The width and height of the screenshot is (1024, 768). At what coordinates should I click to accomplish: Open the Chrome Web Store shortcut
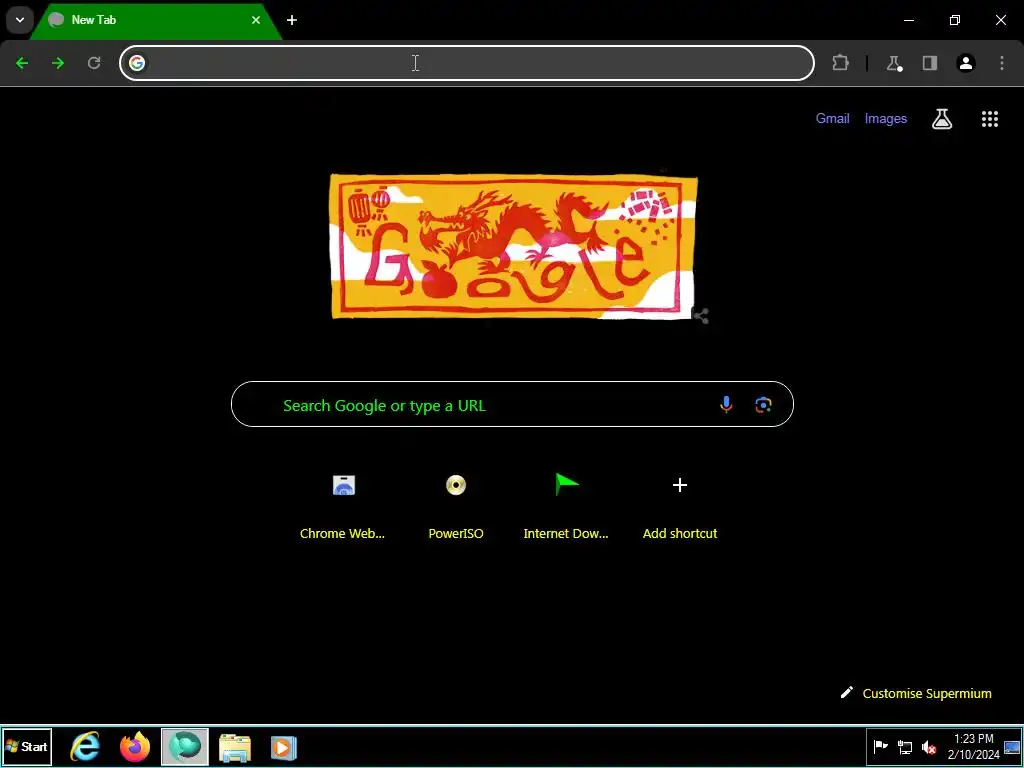click(x=343, y=505)
